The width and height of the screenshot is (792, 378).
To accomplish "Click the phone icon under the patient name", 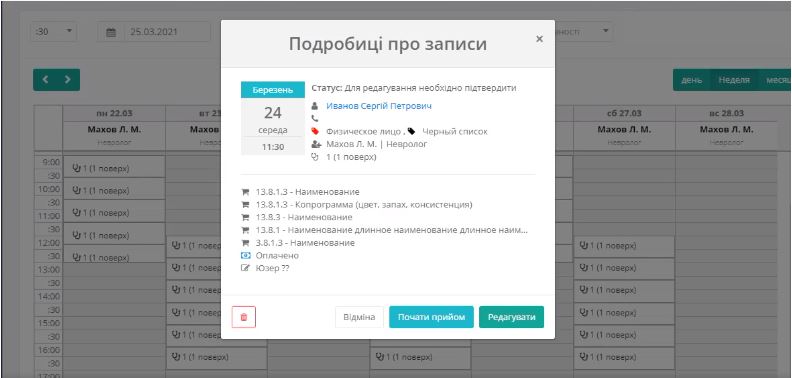I will point(315,119).
